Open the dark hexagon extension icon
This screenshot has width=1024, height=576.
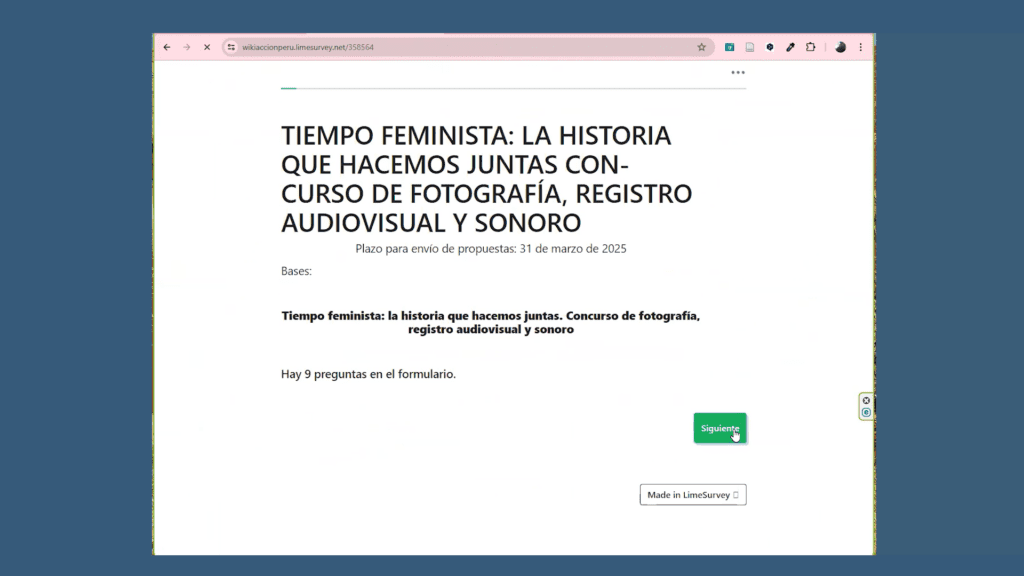pyautogui.click(x=770, y=47)
